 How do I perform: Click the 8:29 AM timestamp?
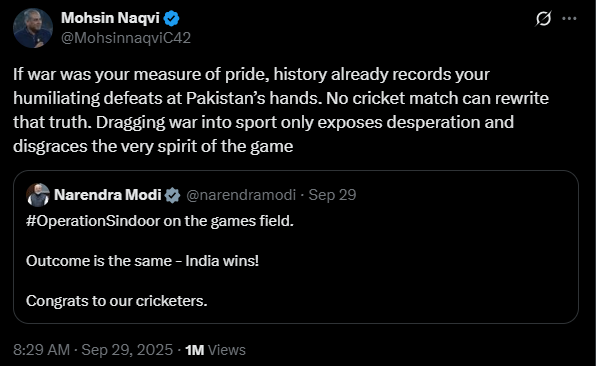pos(41,350)
